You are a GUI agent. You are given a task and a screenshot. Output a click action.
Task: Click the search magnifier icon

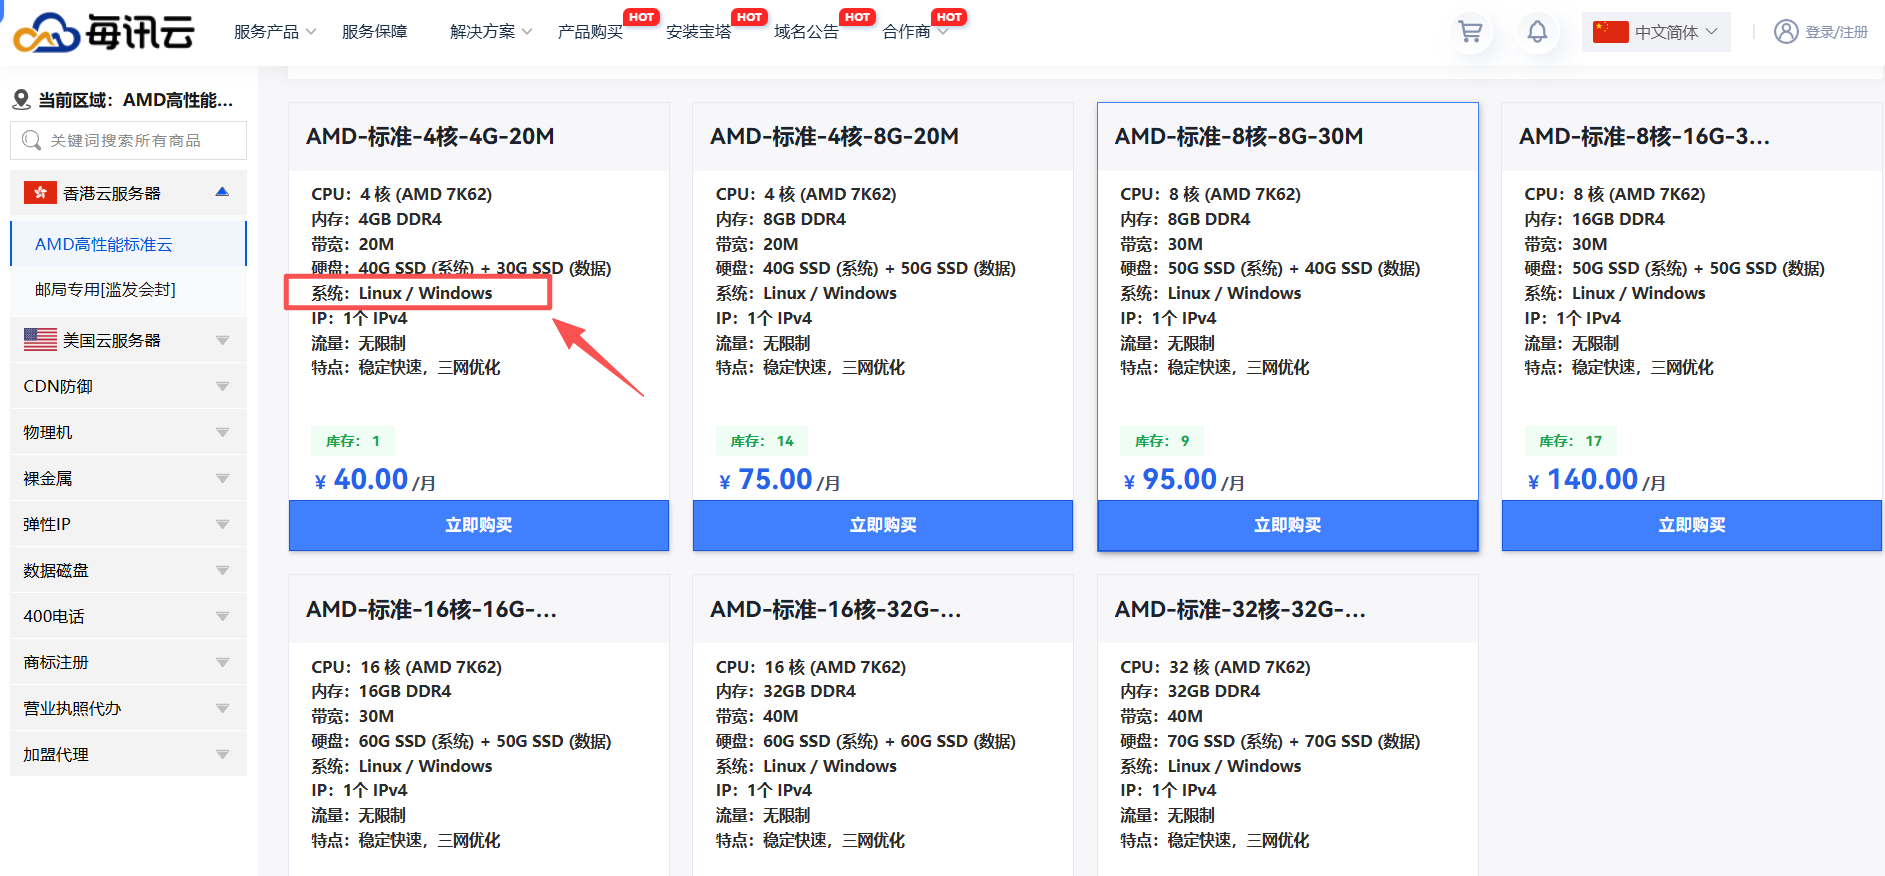pos(32,141)
